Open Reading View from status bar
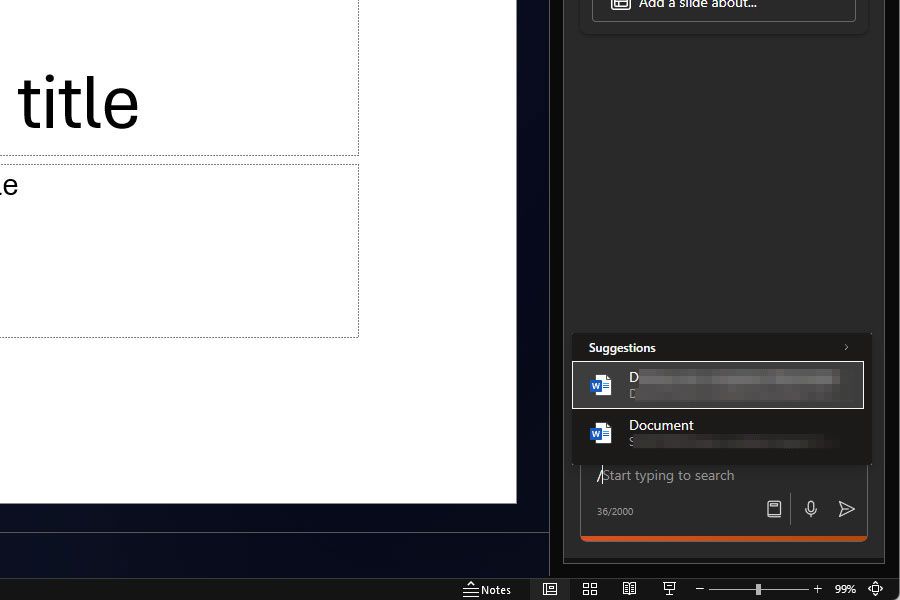The width and height of the screenshot is (900, 600). [x=629, y=589]
